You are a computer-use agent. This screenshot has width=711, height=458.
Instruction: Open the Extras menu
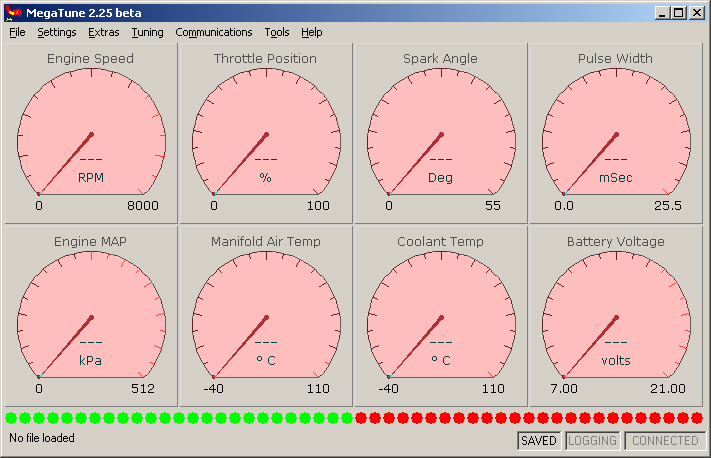click(x=103, y=32)
